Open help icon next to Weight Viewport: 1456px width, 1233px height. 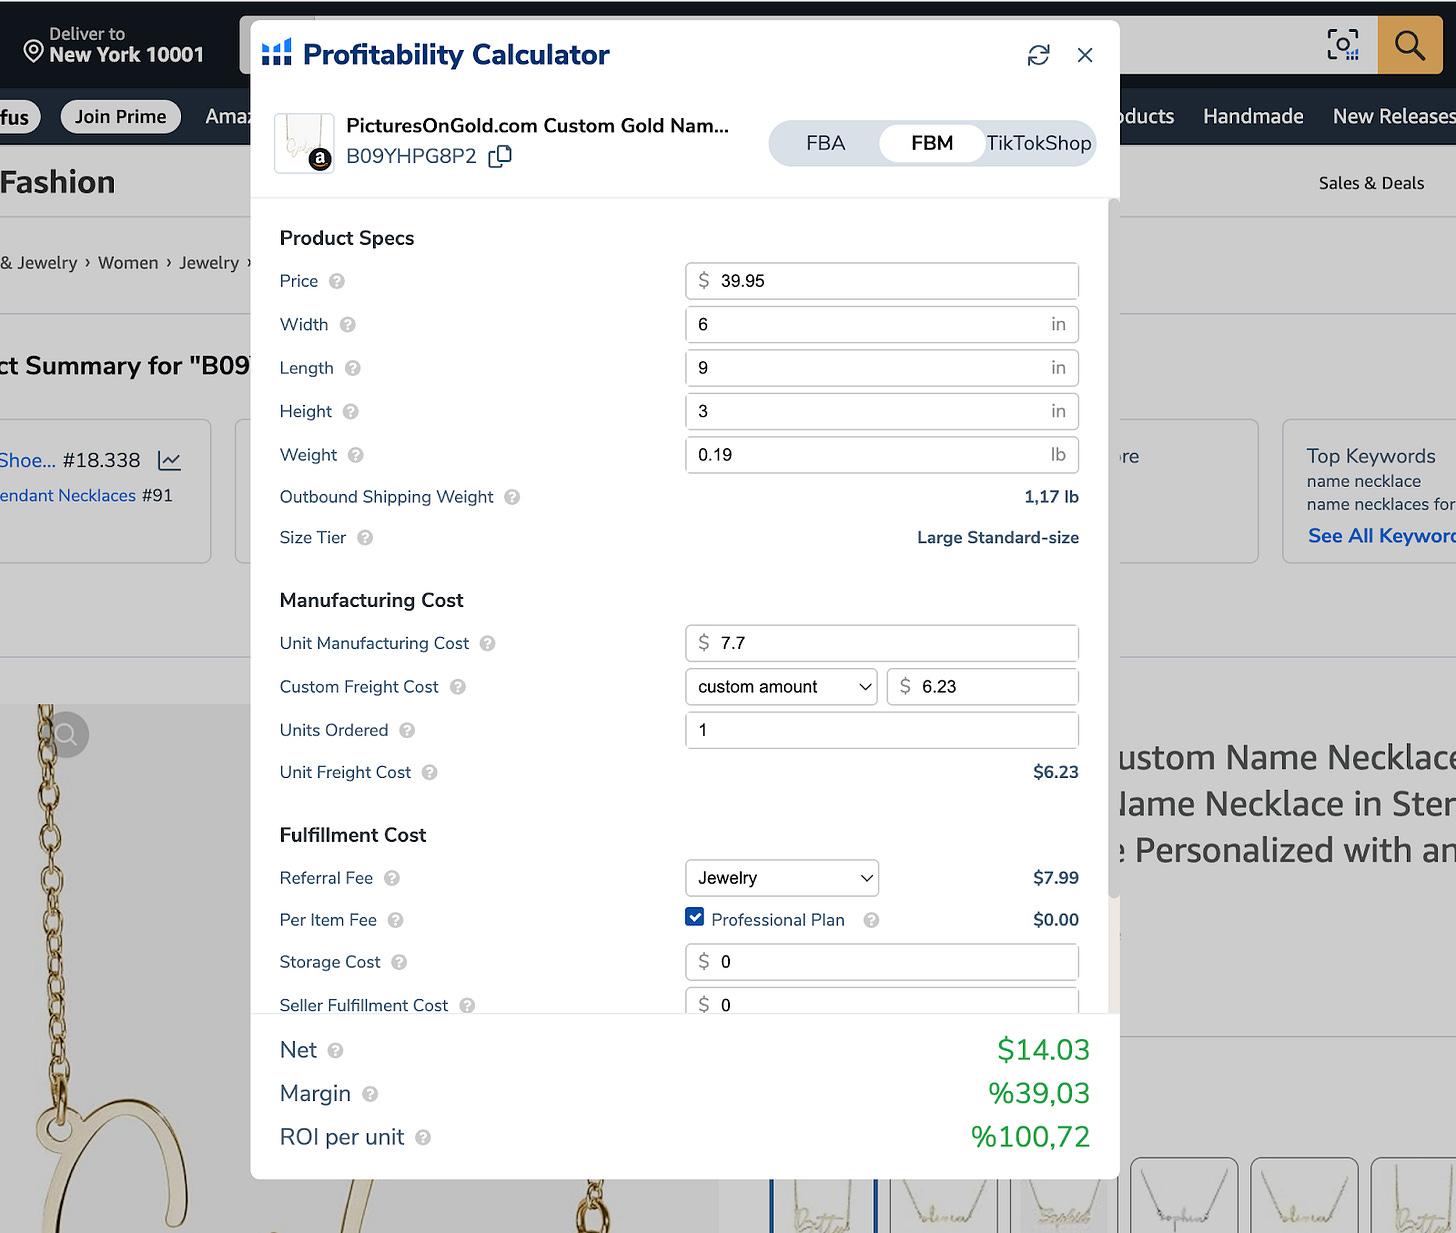tap(355, 455)
